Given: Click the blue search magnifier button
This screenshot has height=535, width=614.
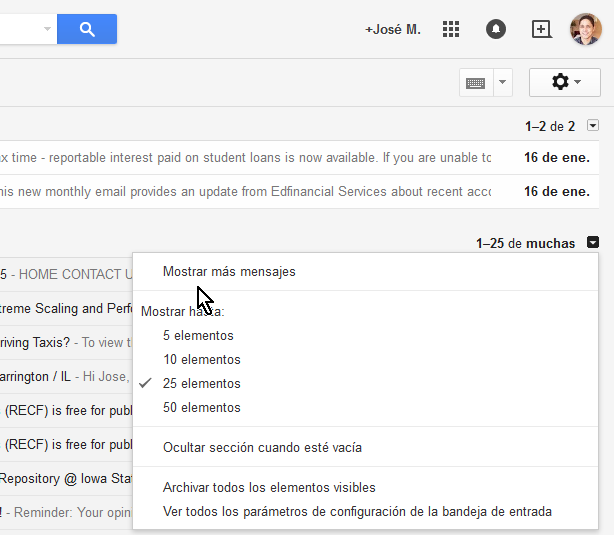Looking at the screenshot, I should [x=87, y=29].
